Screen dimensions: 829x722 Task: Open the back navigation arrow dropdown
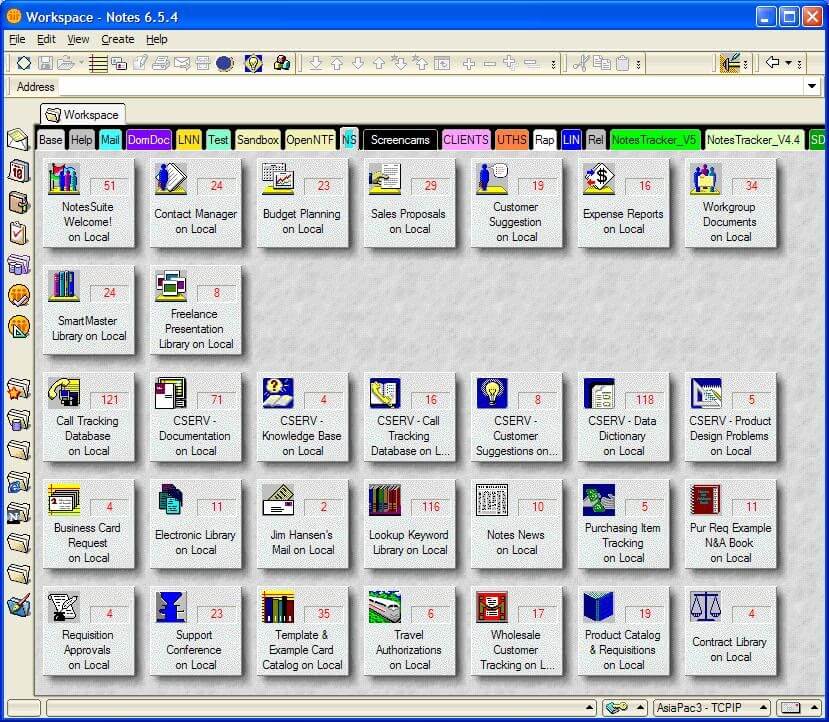[x=788, y=63]
